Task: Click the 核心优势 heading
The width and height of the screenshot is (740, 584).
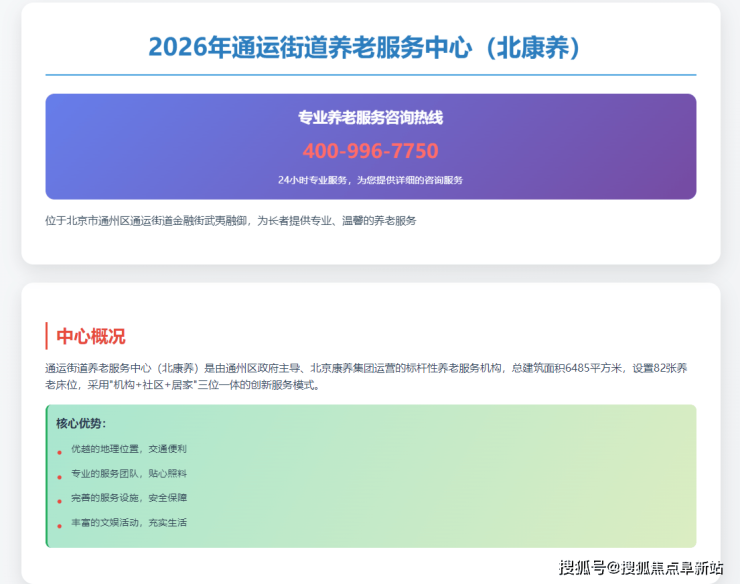Action: coord(82,423)
